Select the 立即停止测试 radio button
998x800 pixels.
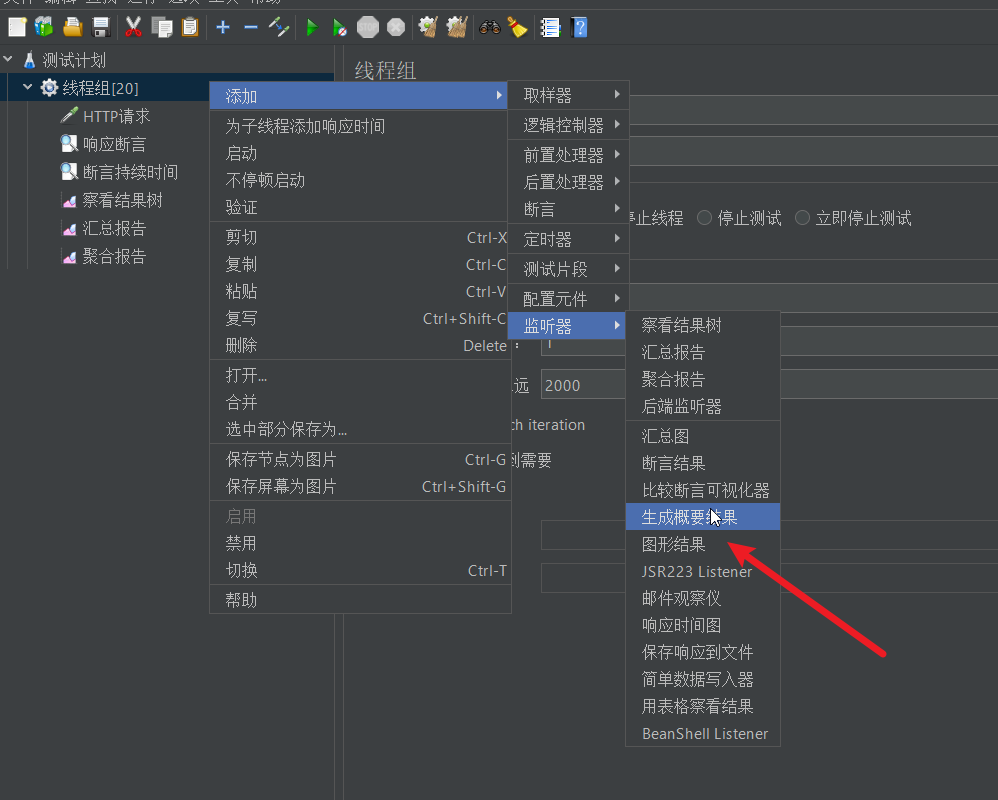[x=802, y=218]
